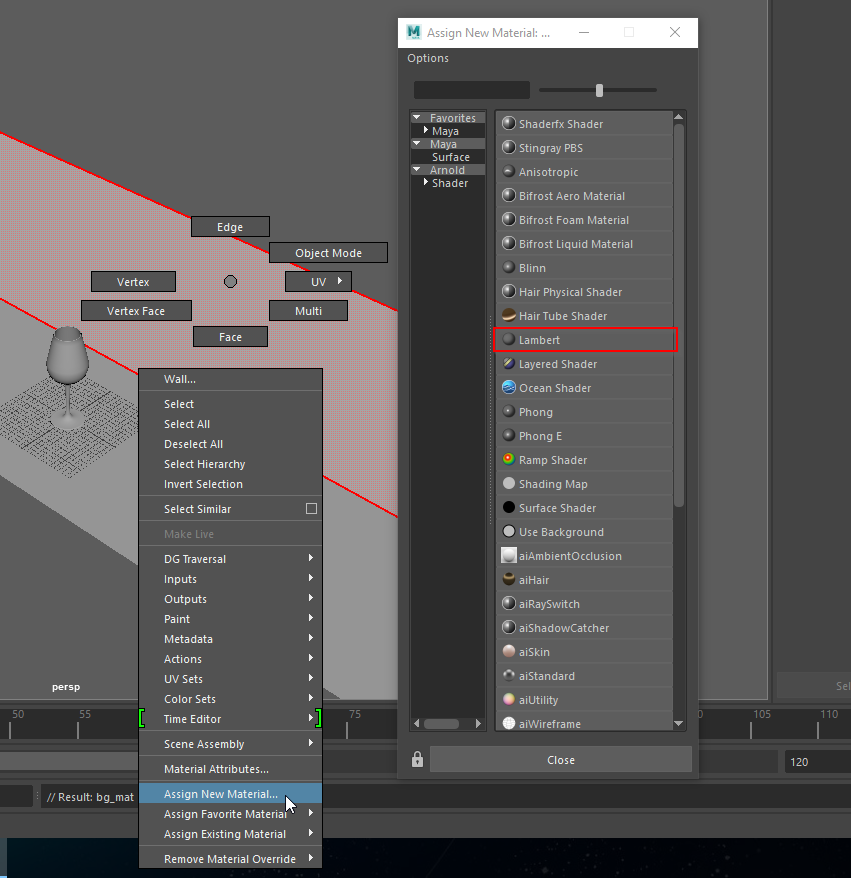Screen dimensions: 851x878
Task: Choose Deselect All from menu
Action: (230, 444)
